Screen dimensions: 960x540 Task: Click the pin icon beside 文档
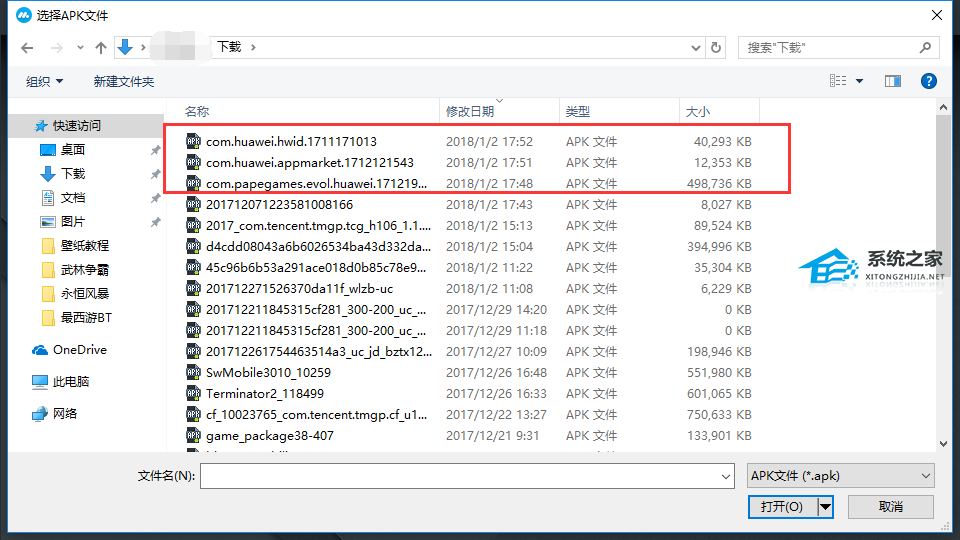pos(156,198)
